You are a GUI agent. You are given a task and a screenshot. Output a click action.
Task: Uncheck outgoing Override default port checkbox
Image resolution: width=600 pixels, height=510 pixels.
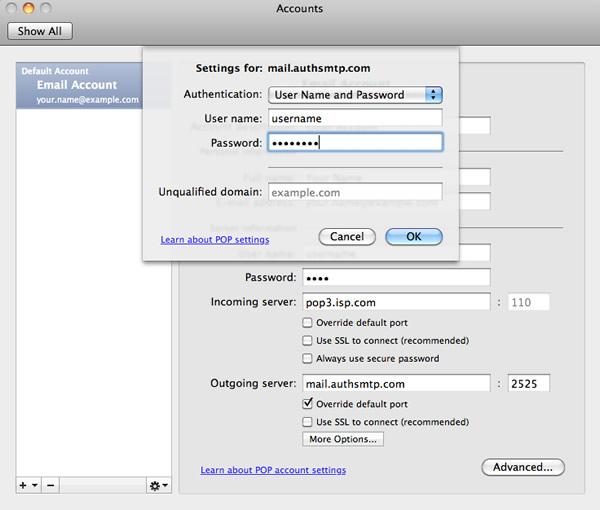307,404
